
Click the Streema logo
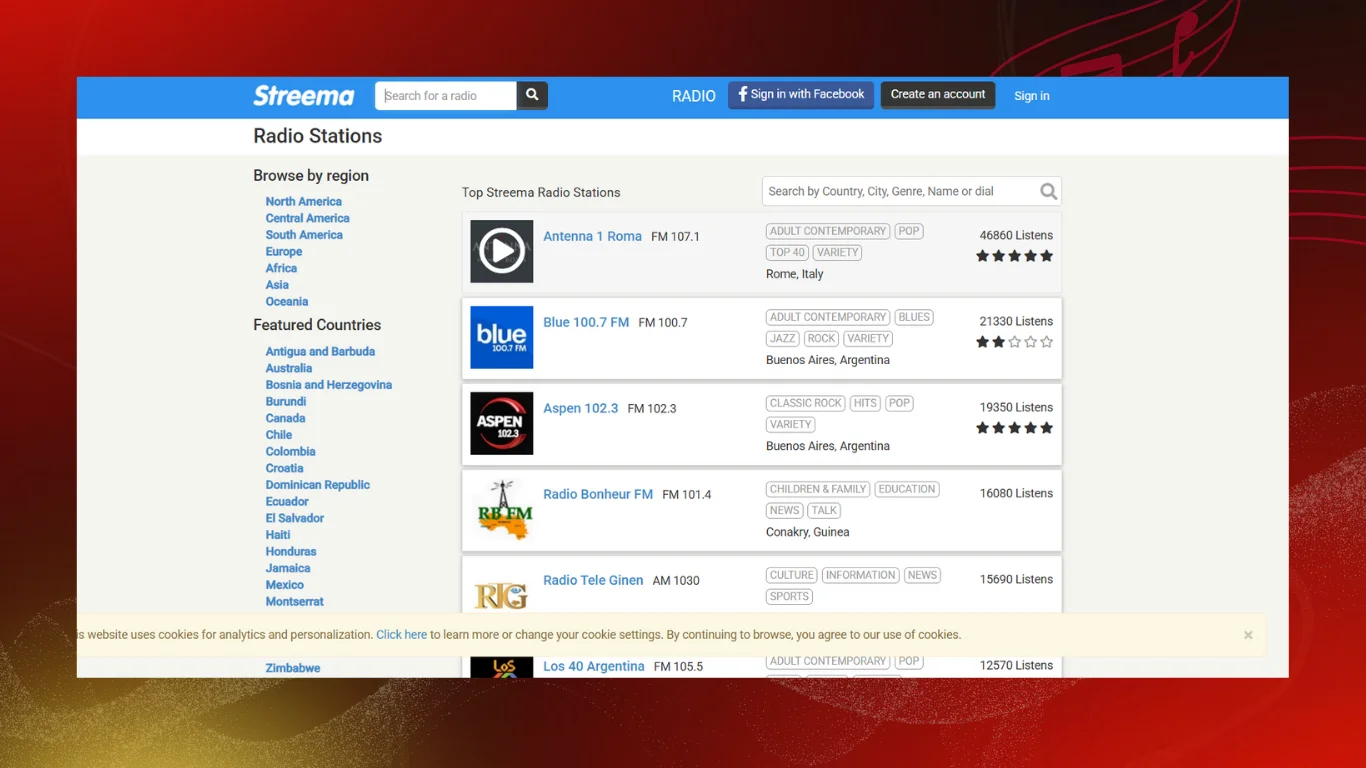(x=303, y=96)
